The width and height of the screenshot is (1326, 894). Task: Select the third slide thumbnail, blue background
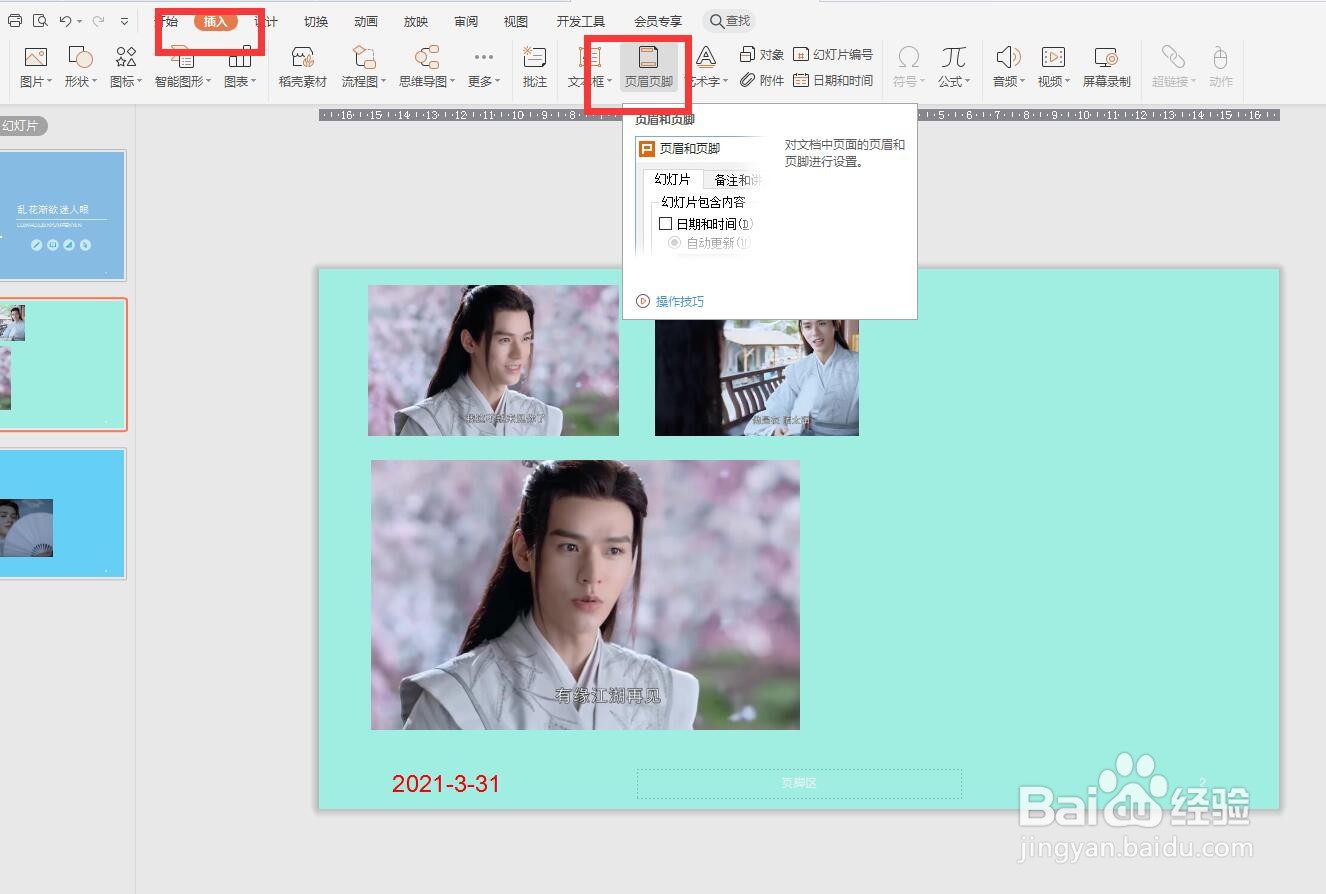pos(62,513)
